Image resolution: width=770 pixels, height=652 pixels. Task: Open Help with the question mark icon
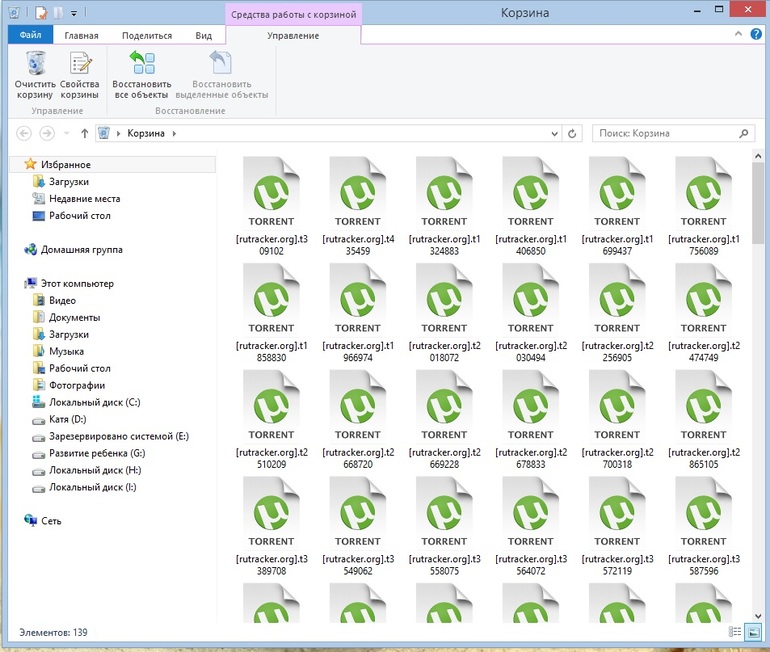pos(756,34)
